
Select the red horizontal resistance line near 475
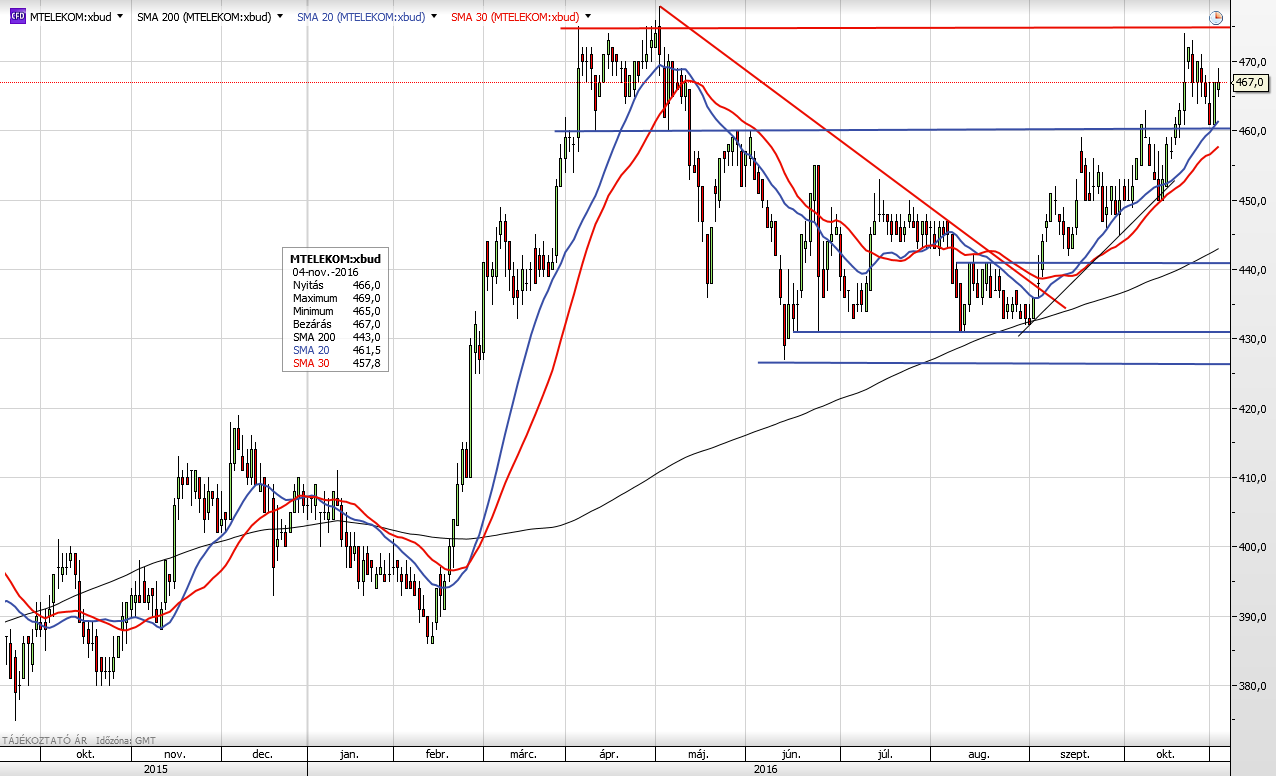click(895, 28)
